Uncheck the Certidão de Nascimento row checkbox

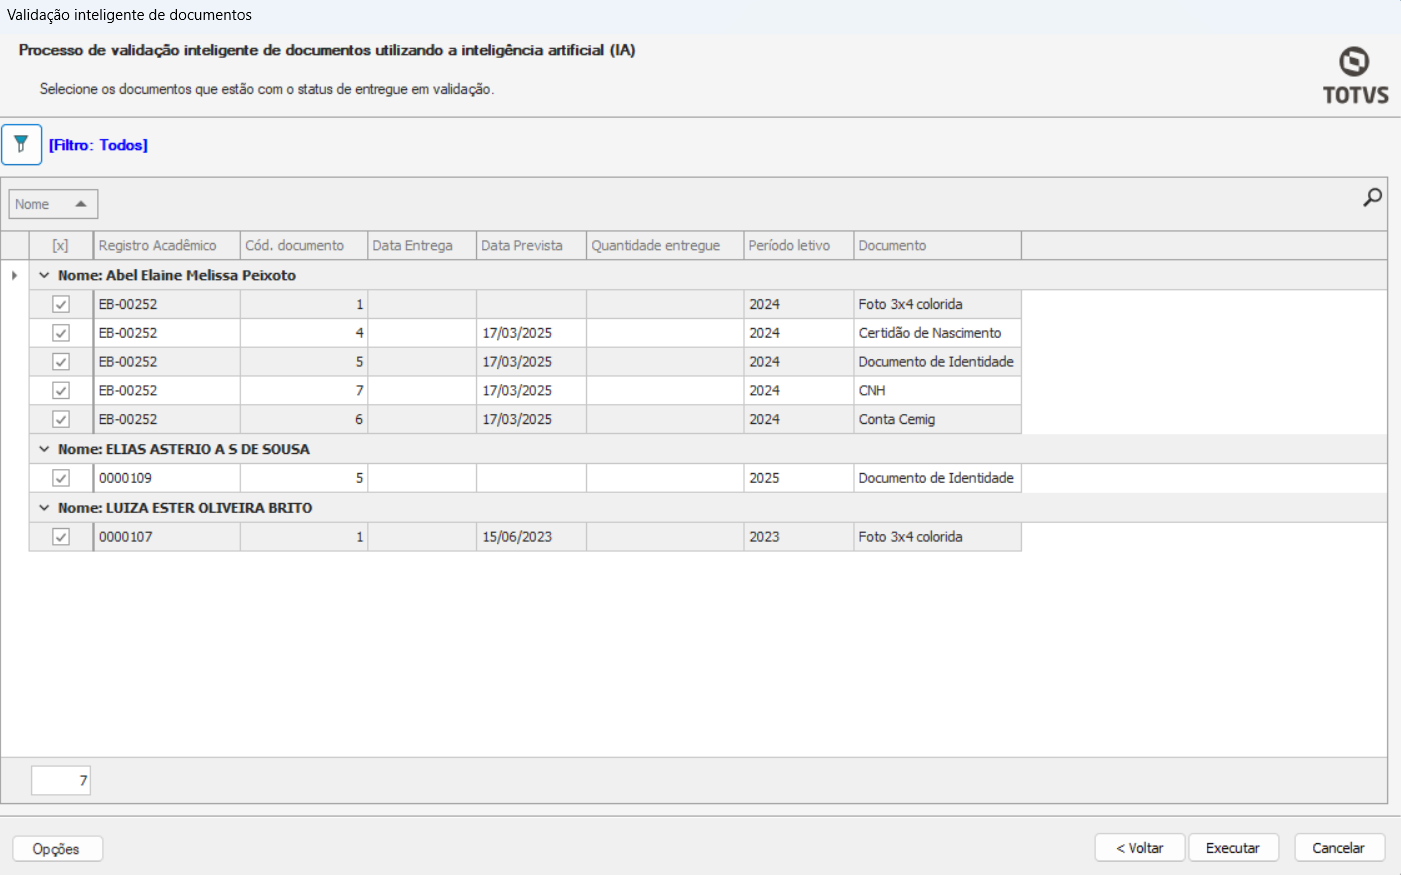[x=61, y=333]
